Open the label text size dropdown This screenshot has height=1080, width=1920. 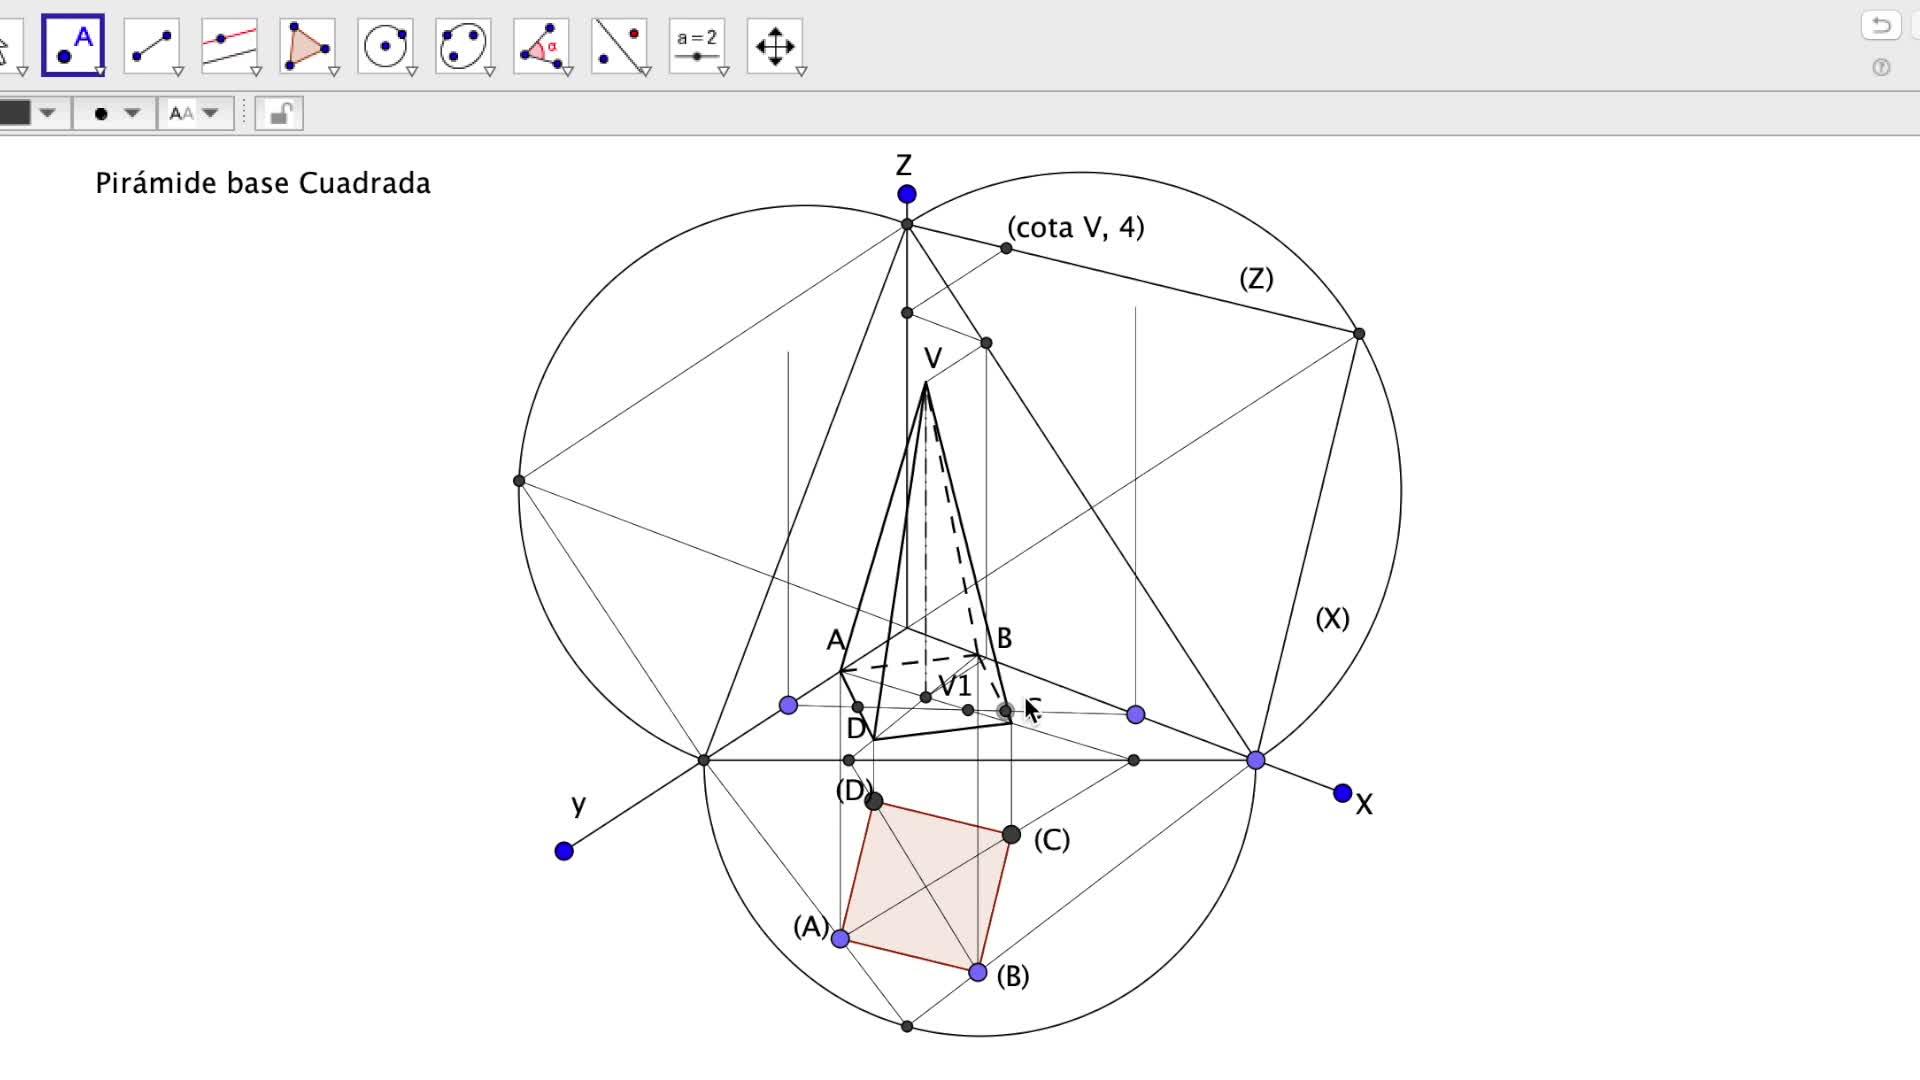pyautogui.click(x=209, y=113)
